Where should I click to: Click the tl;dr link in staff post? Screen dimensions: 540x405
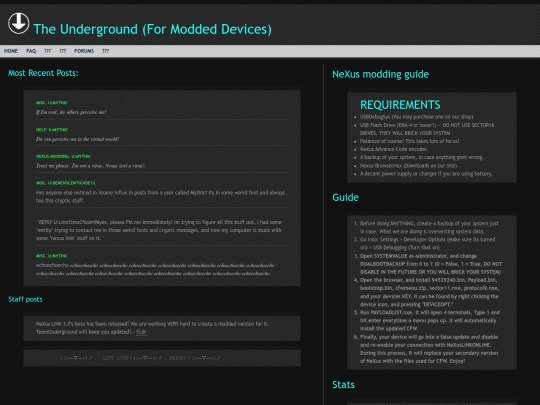click(x=141, y=332)
